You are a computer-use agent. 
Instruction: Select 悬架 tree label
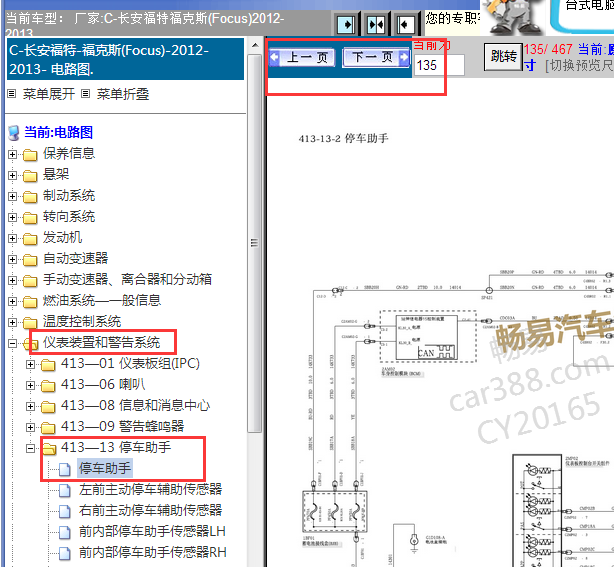[x=56, y=174]
